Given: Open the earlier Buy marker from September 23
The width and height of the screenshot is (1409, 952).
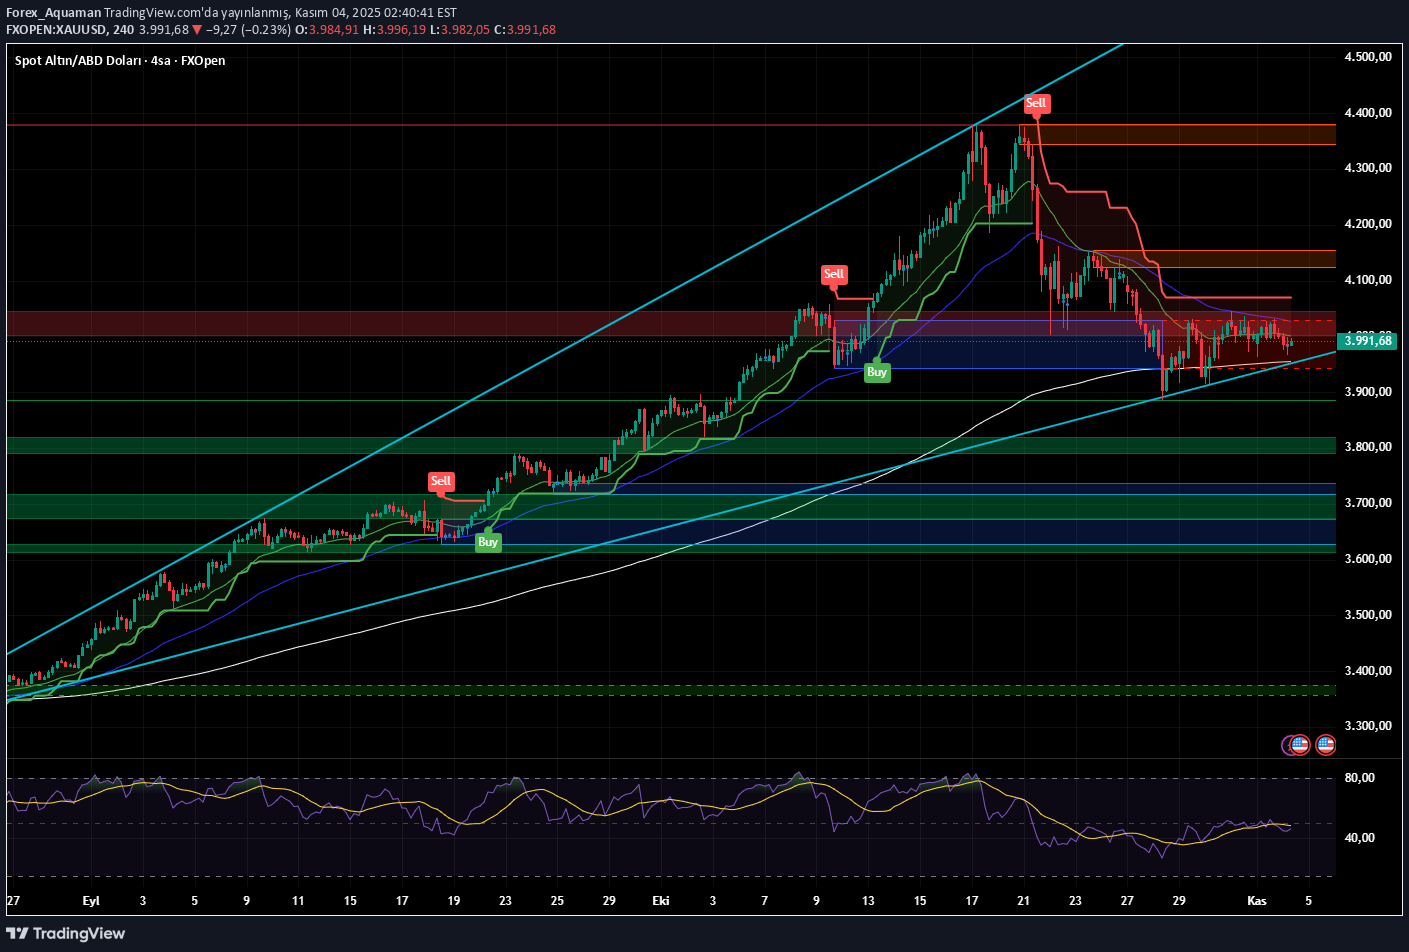Looking at the screenshot, I should 488,541.
